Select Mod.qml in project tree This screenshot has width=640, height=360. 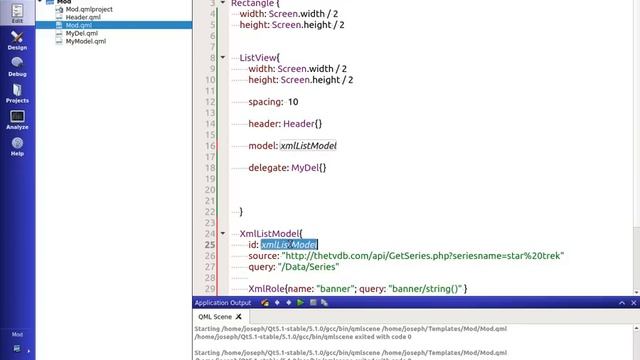(79, 25)
